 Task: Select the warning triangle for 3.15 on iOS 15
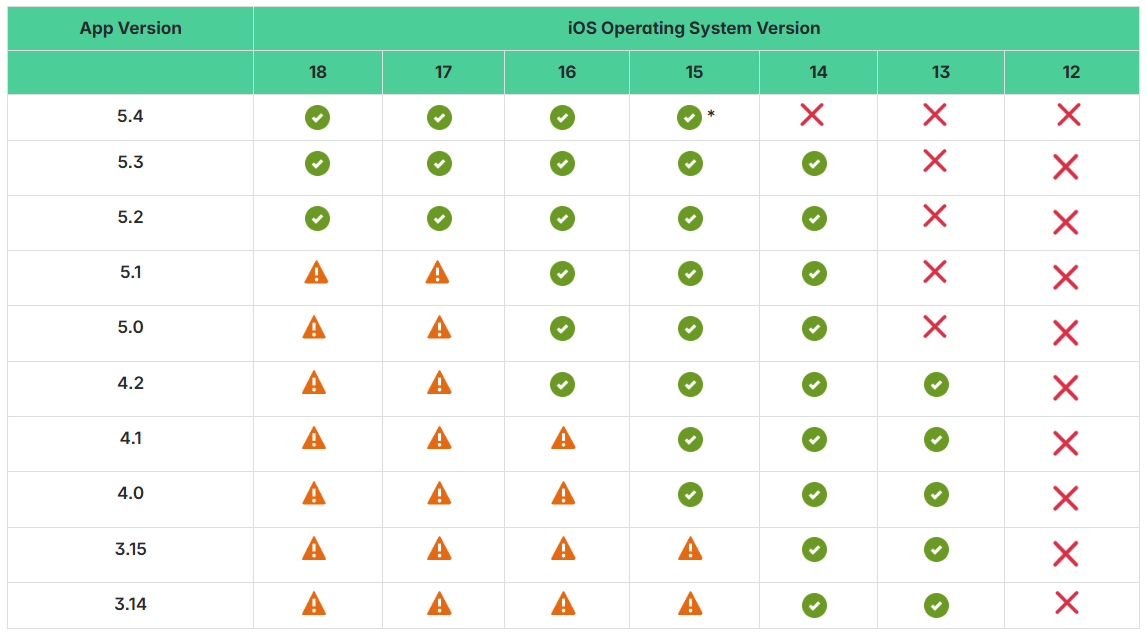pos(690,549)
